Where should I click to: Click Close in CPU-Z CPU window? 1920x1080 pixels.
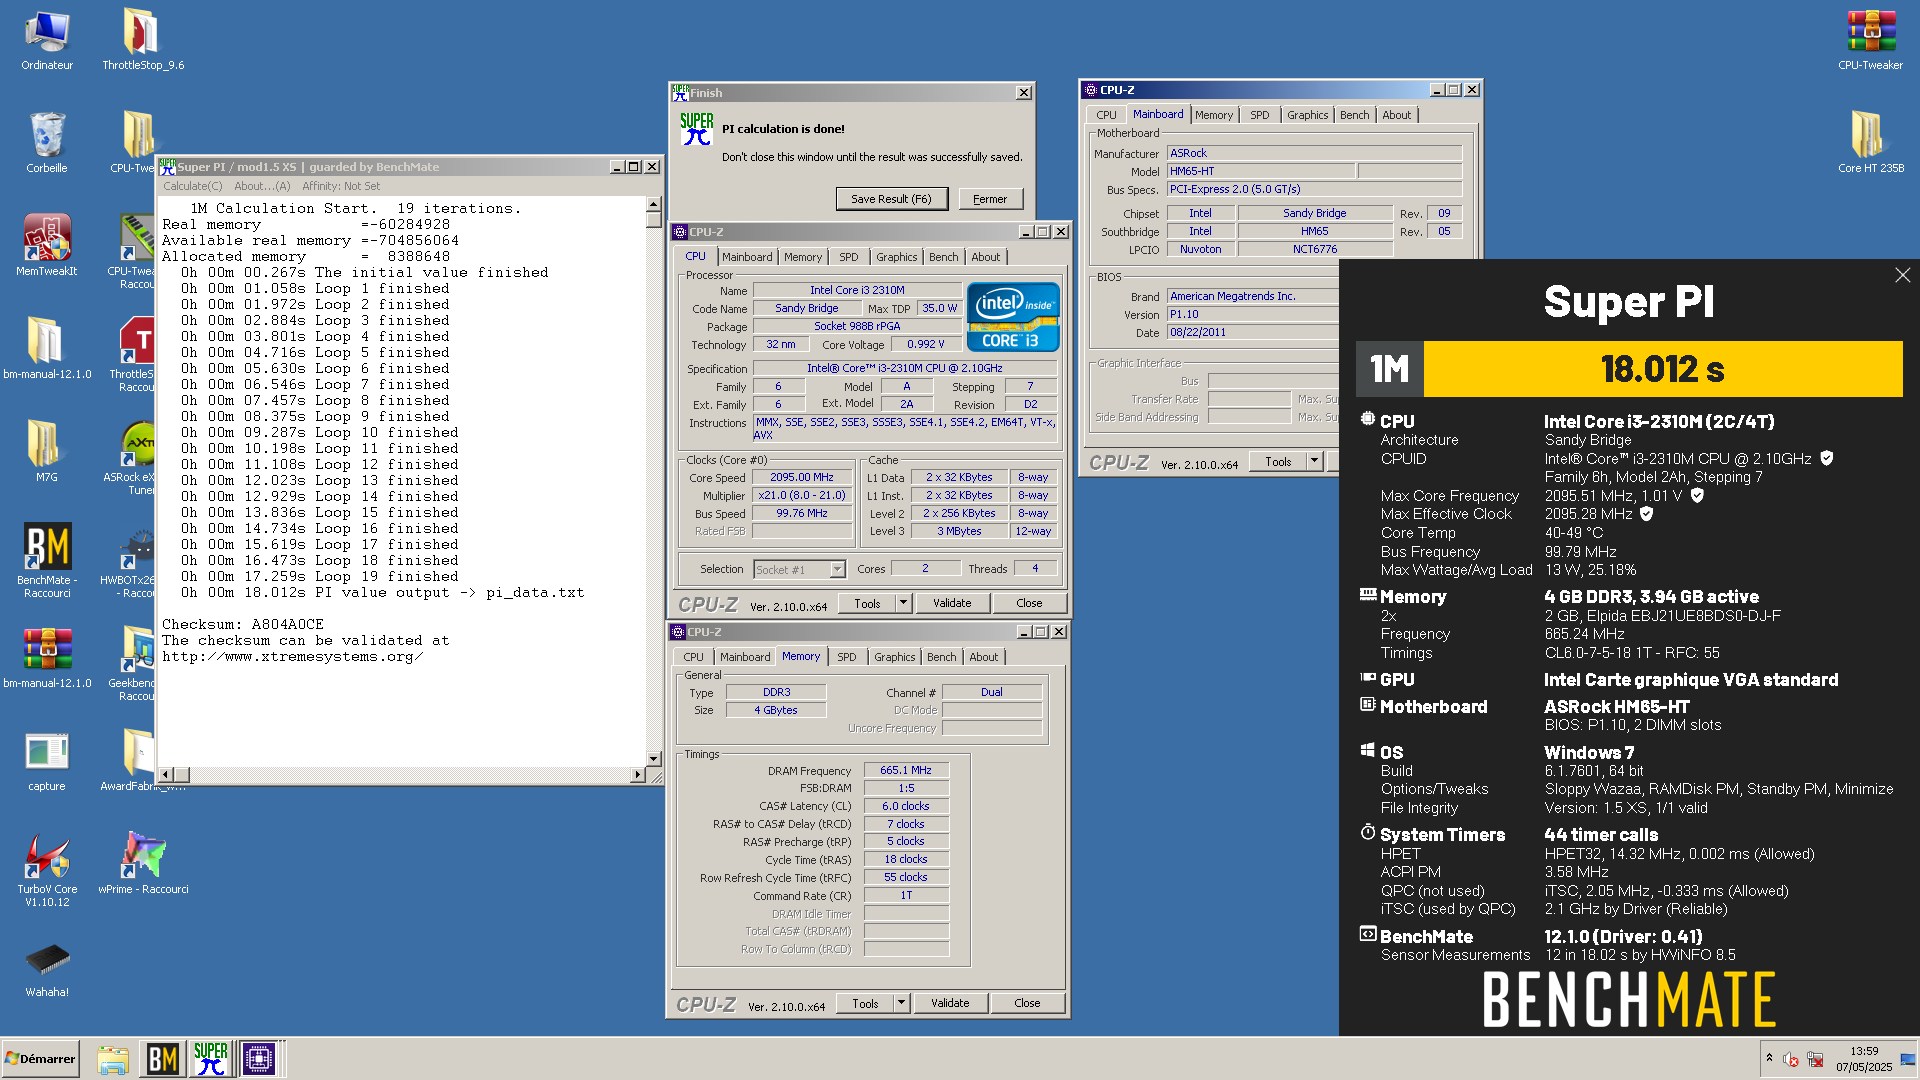click(1029, 603)
